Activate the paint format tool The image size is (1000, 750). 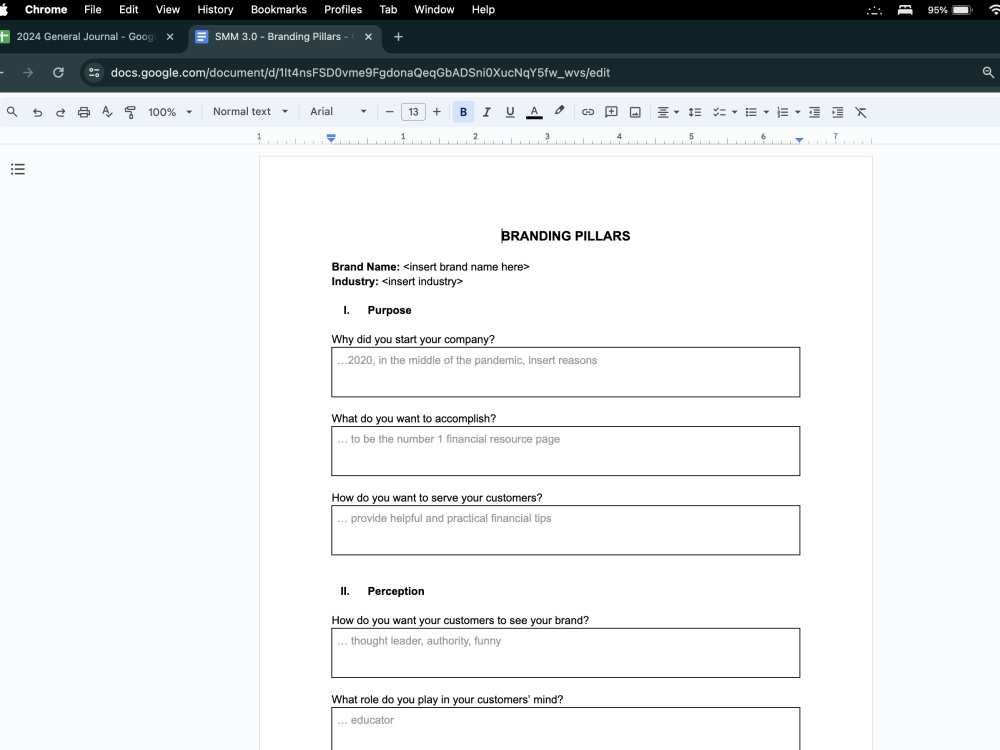point(130,112)
